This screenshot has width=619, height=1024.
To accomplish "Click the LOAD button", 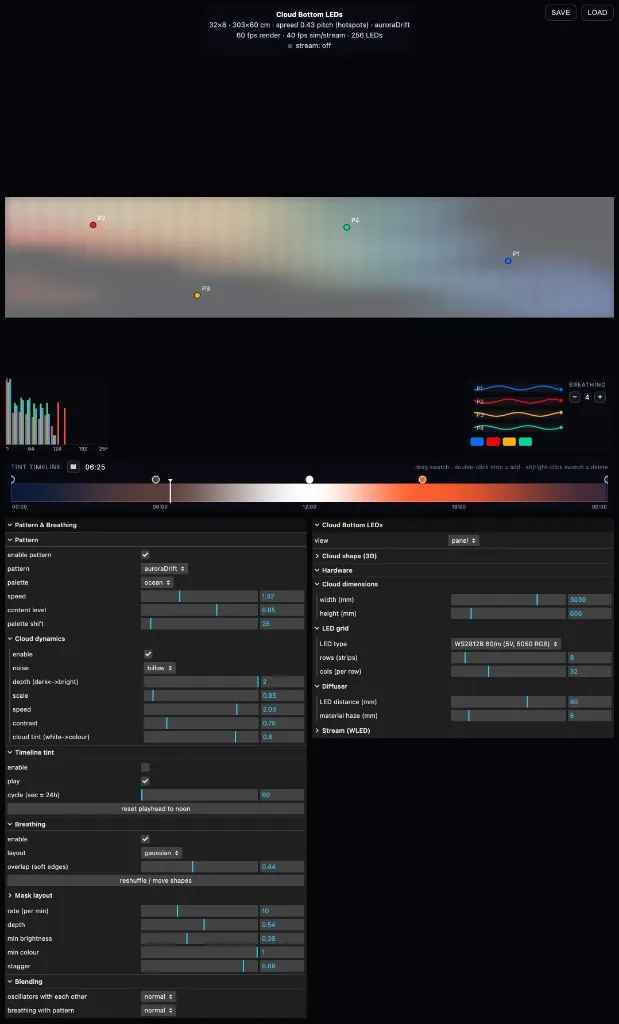I will pyautogui.click(x=597, y=12).
